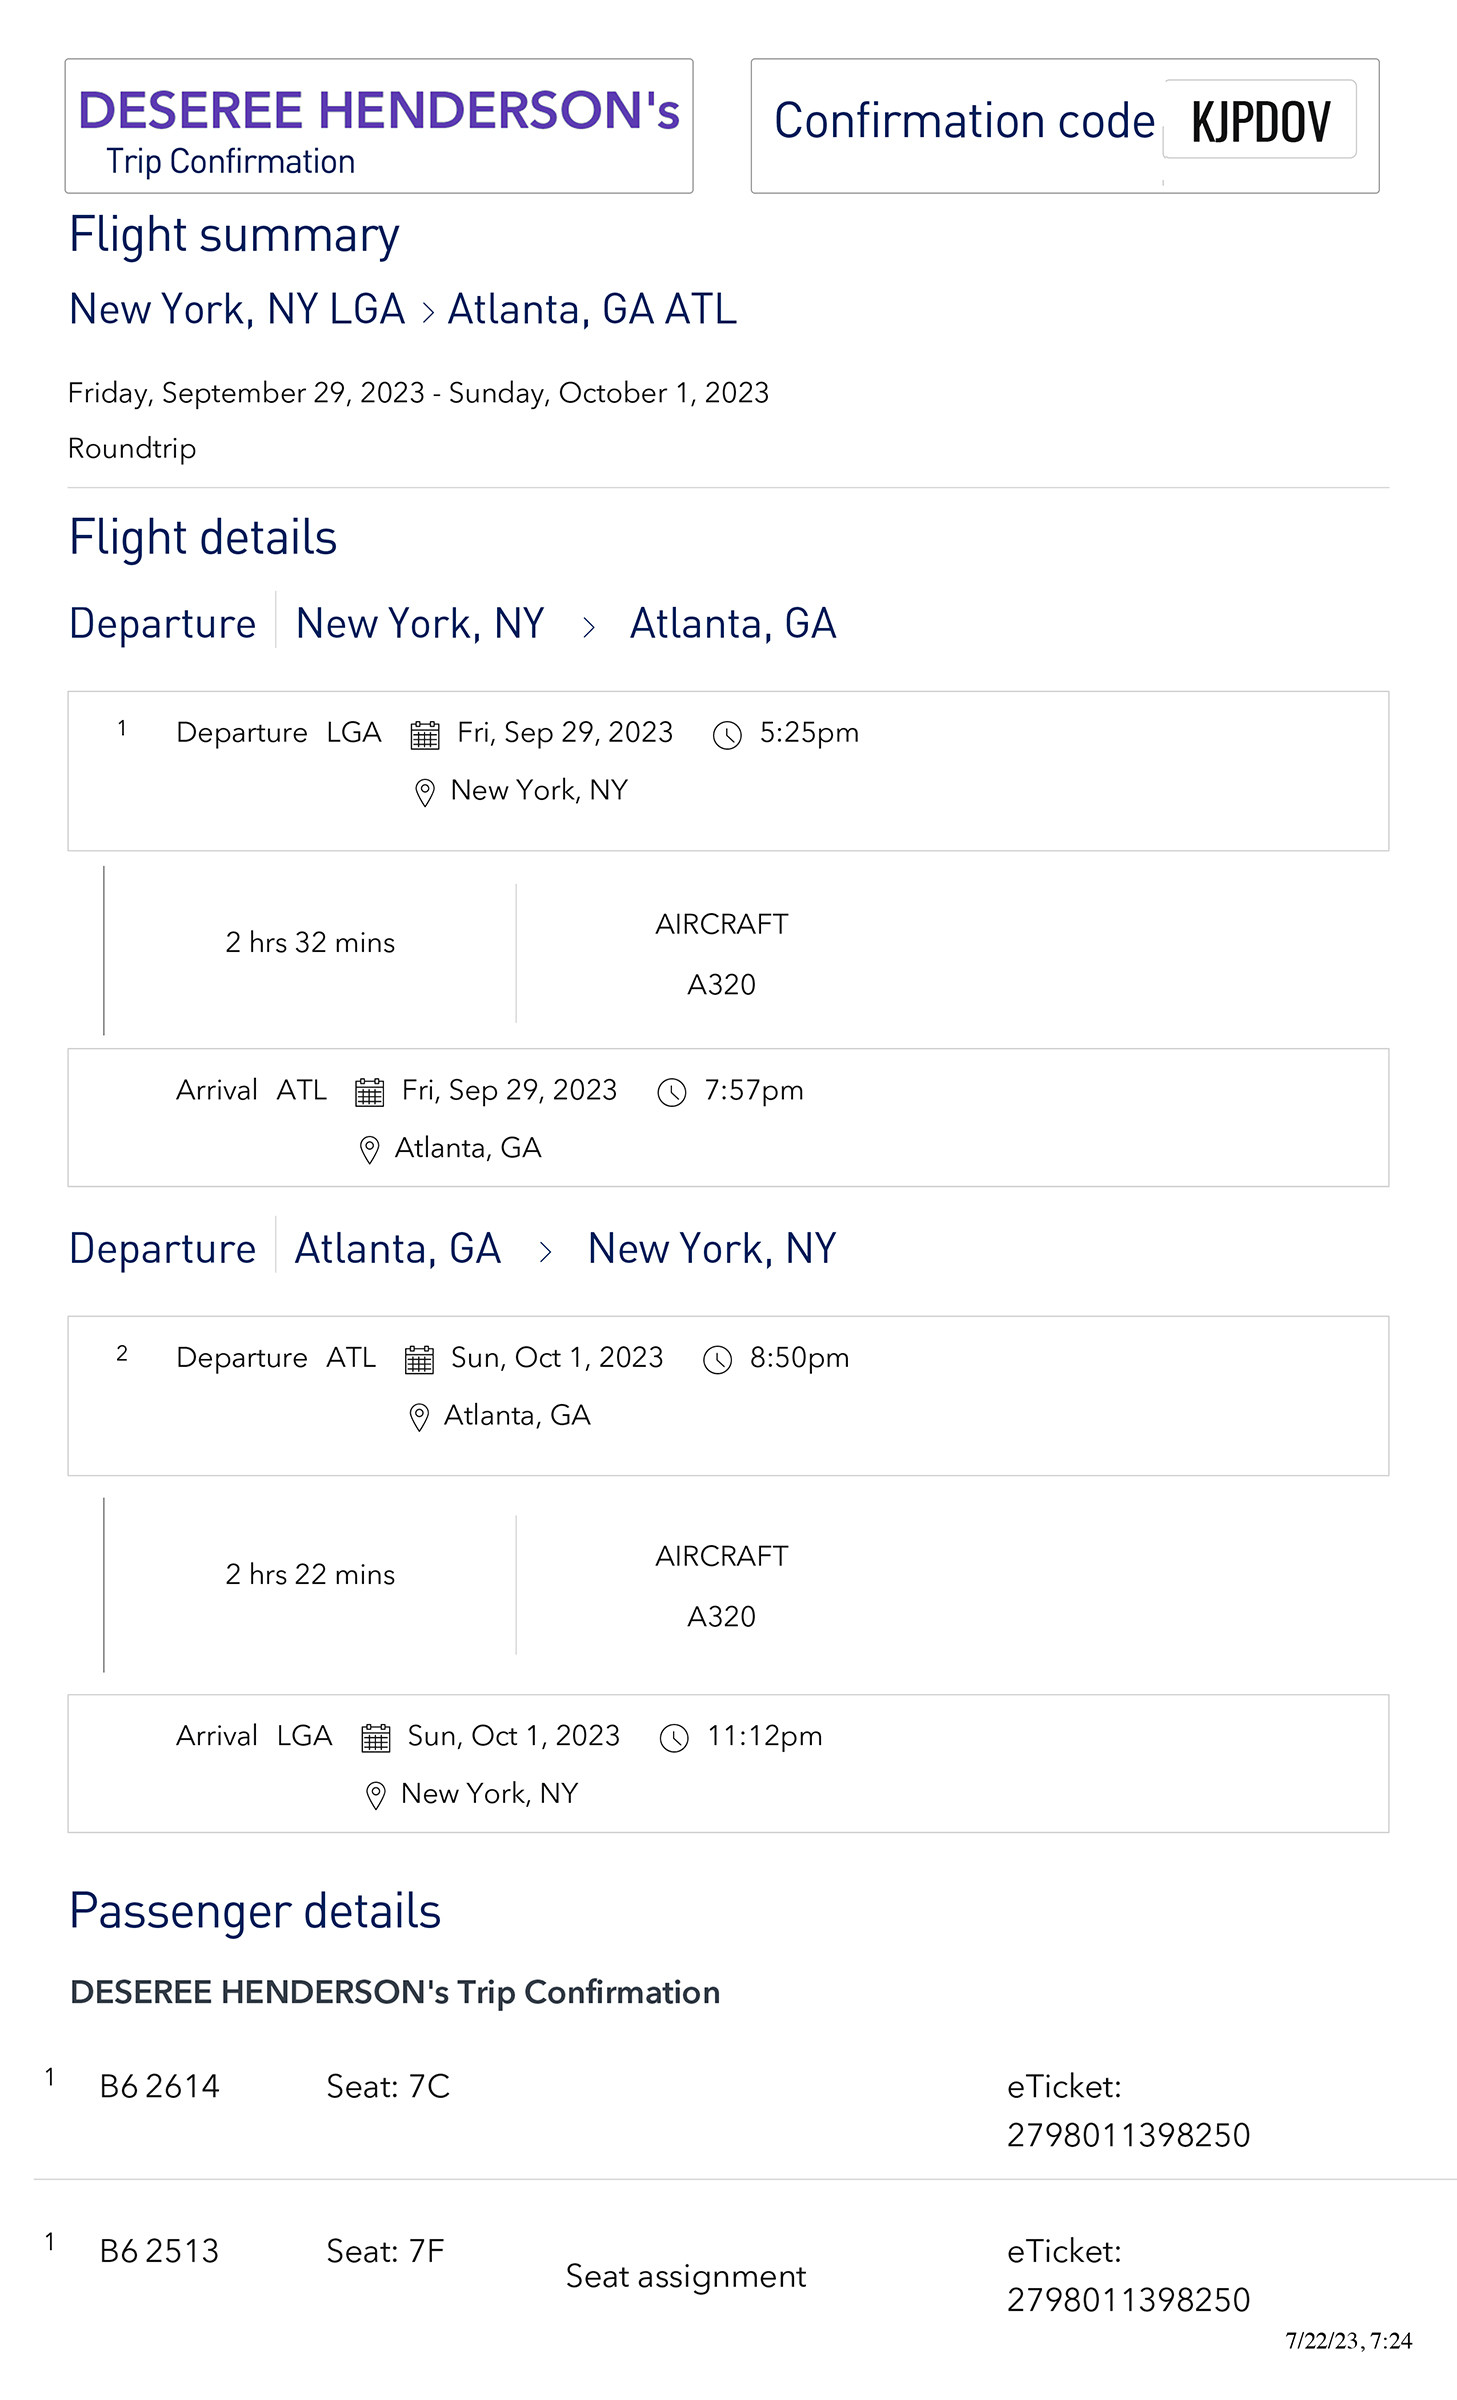Click chevron between Atlanta and New York heading
This screenshot has height=2400, width=1457.
tap(545, 1252)
